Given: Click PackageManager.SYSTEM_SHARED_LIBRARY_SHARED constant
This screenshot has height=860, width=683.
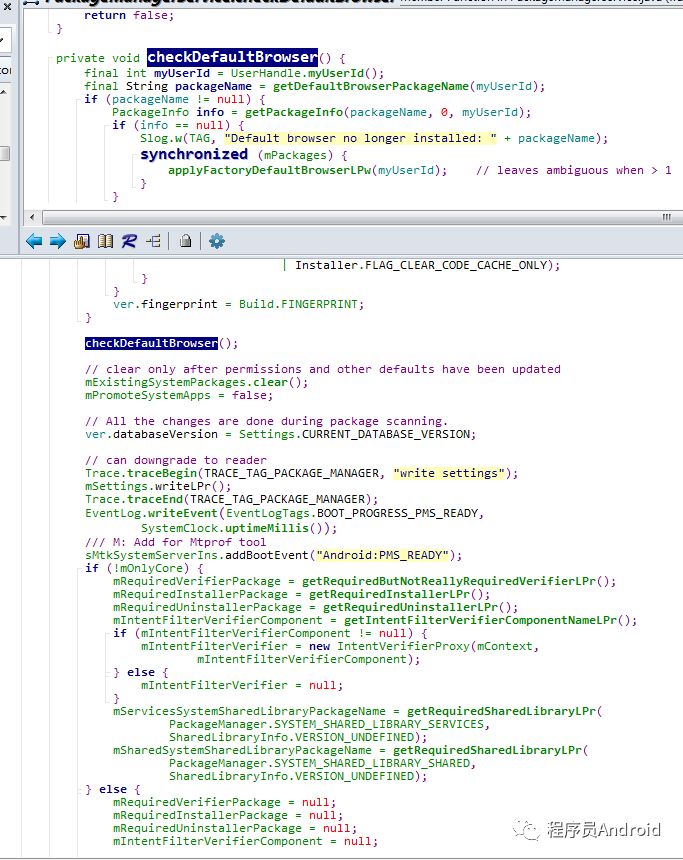Looking at the screenshot, I should (x=319, y=763).
